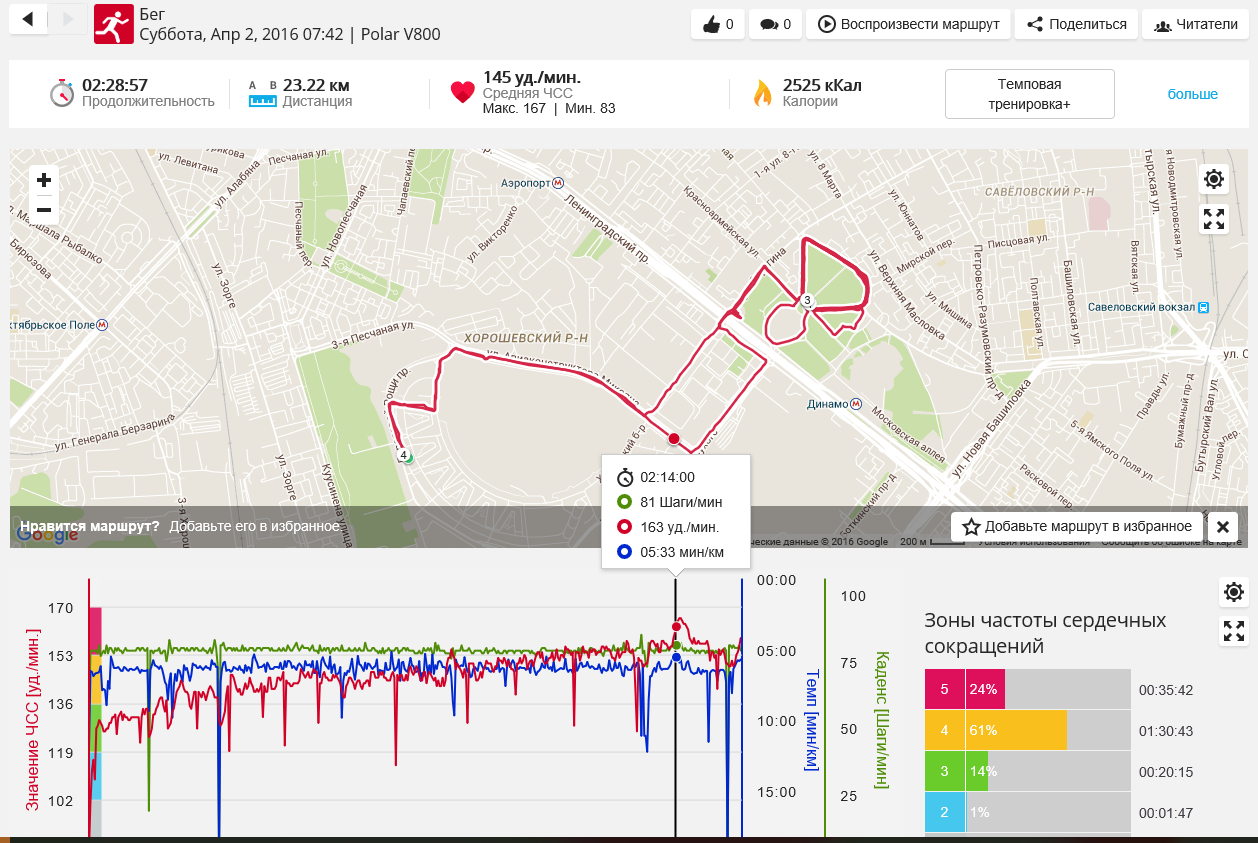
Task: Go to the previous training session arrow
Action: 28,19
